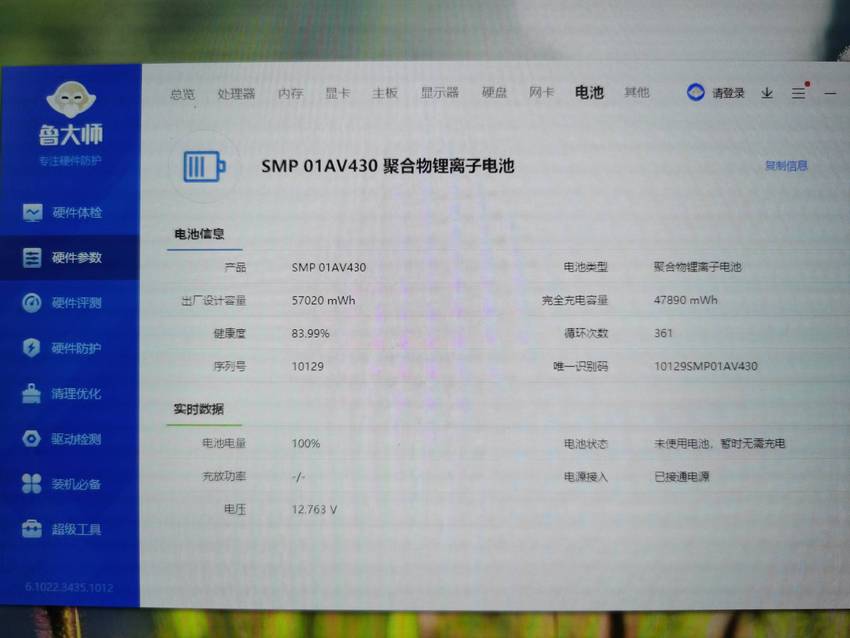Click the 电池信息 section heading
Viewport: 850px width, 638px height.
click(x=199, y=234)
